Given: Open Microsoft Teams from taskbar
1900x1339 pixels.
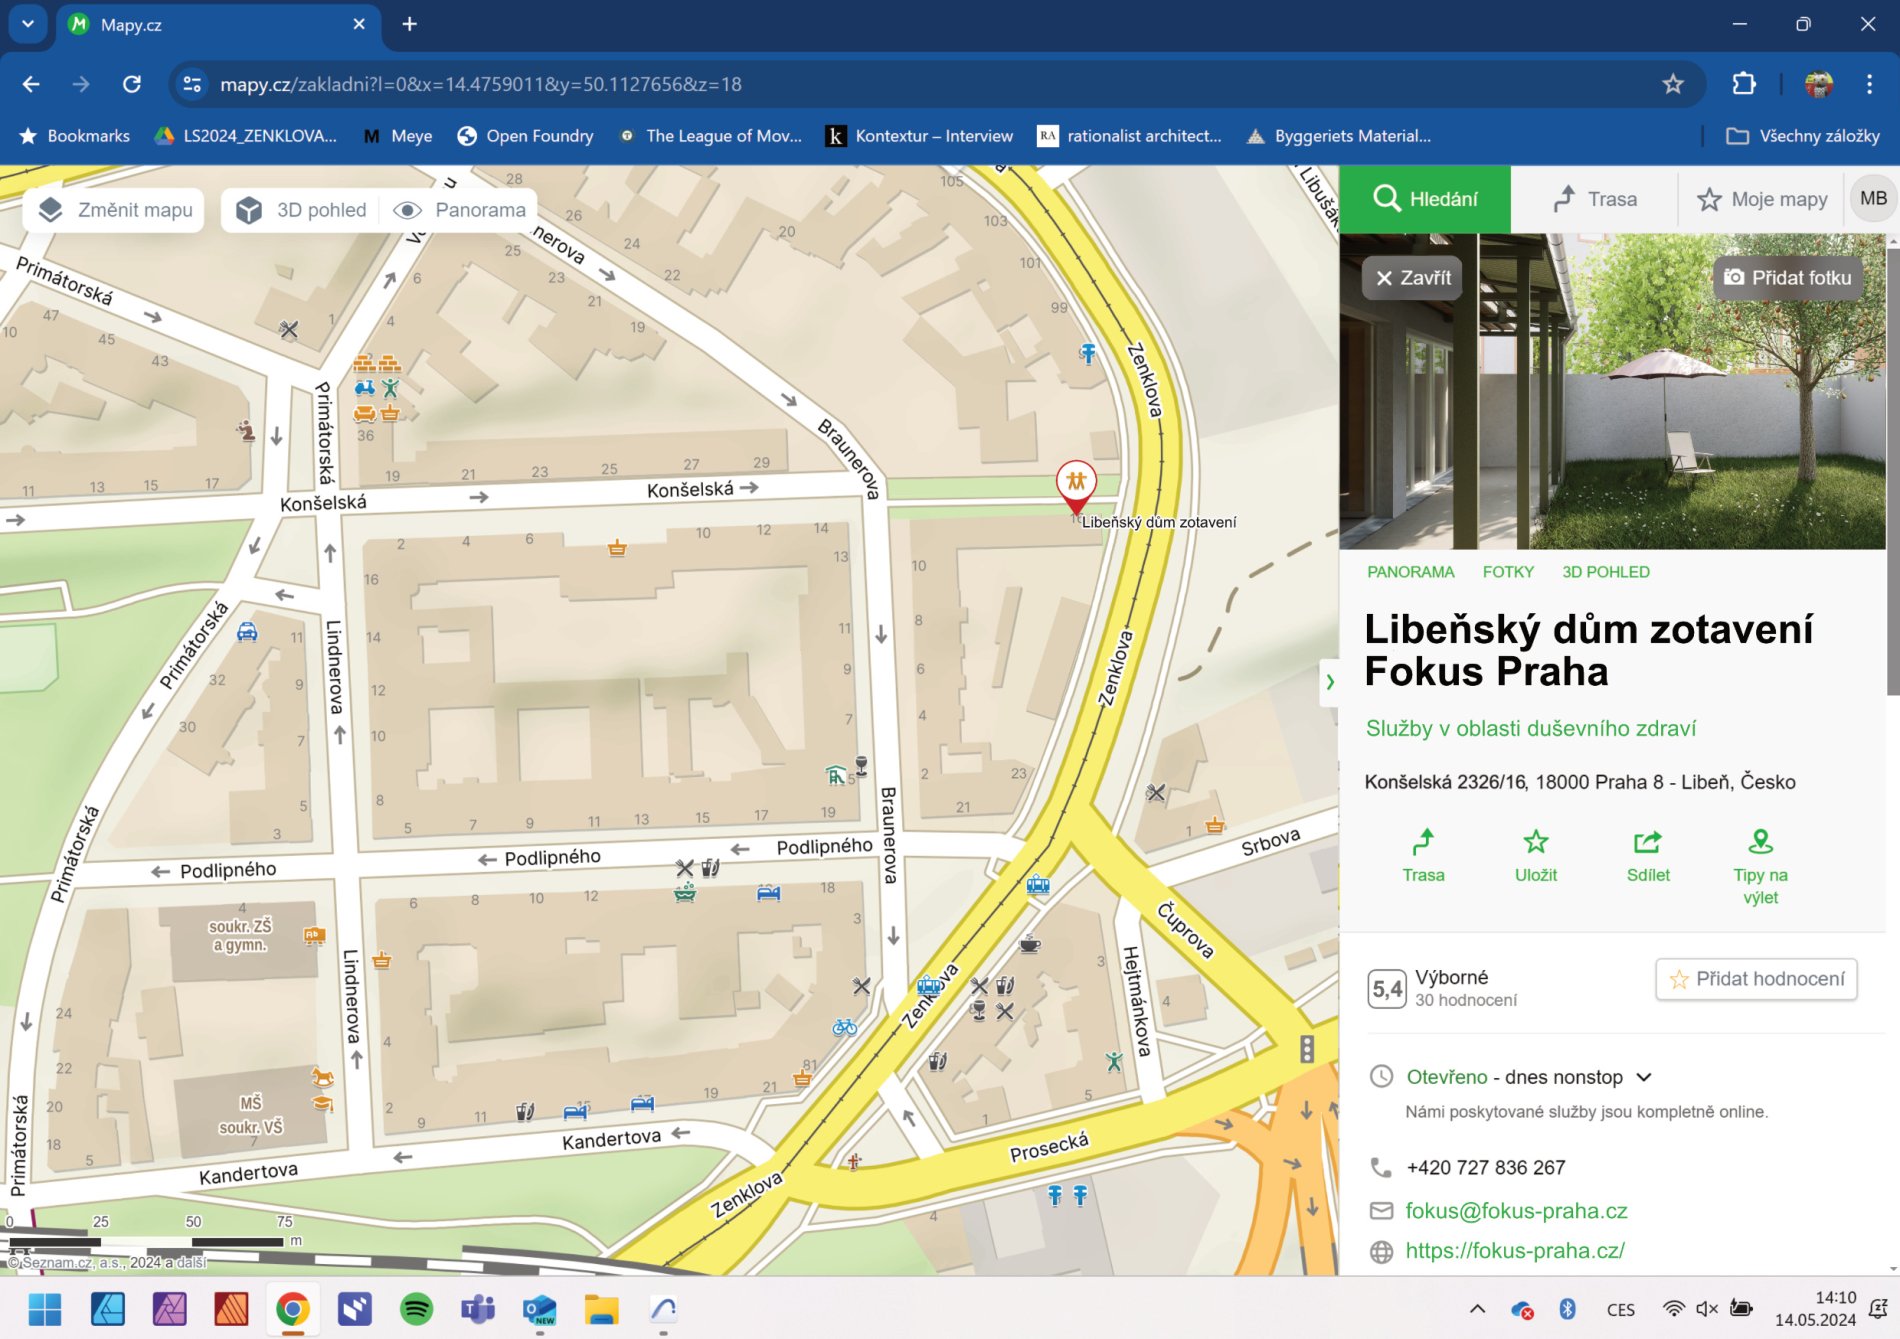Looking at the screenshot, I should point(478,1309).
